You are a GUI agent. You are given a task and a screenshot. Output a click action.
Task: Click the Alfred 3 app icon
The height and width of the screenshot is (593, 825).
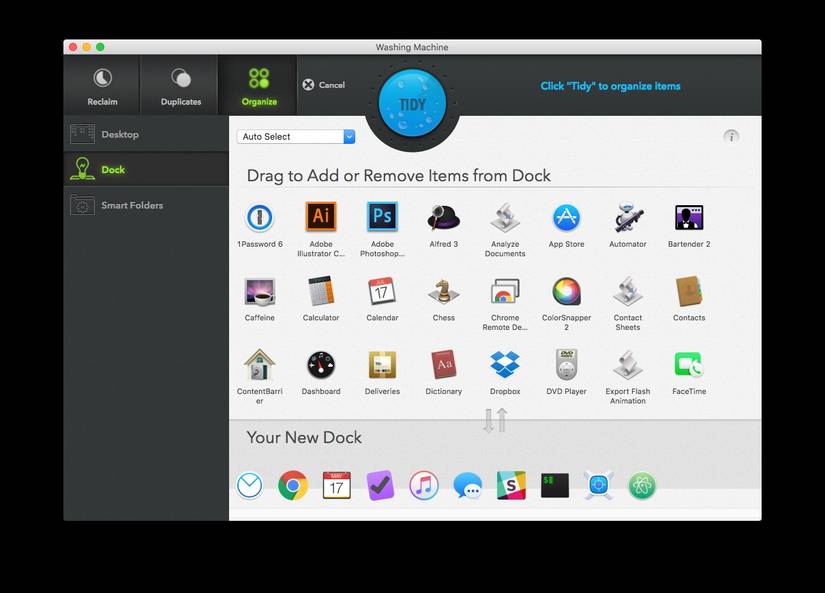[443, 219]
